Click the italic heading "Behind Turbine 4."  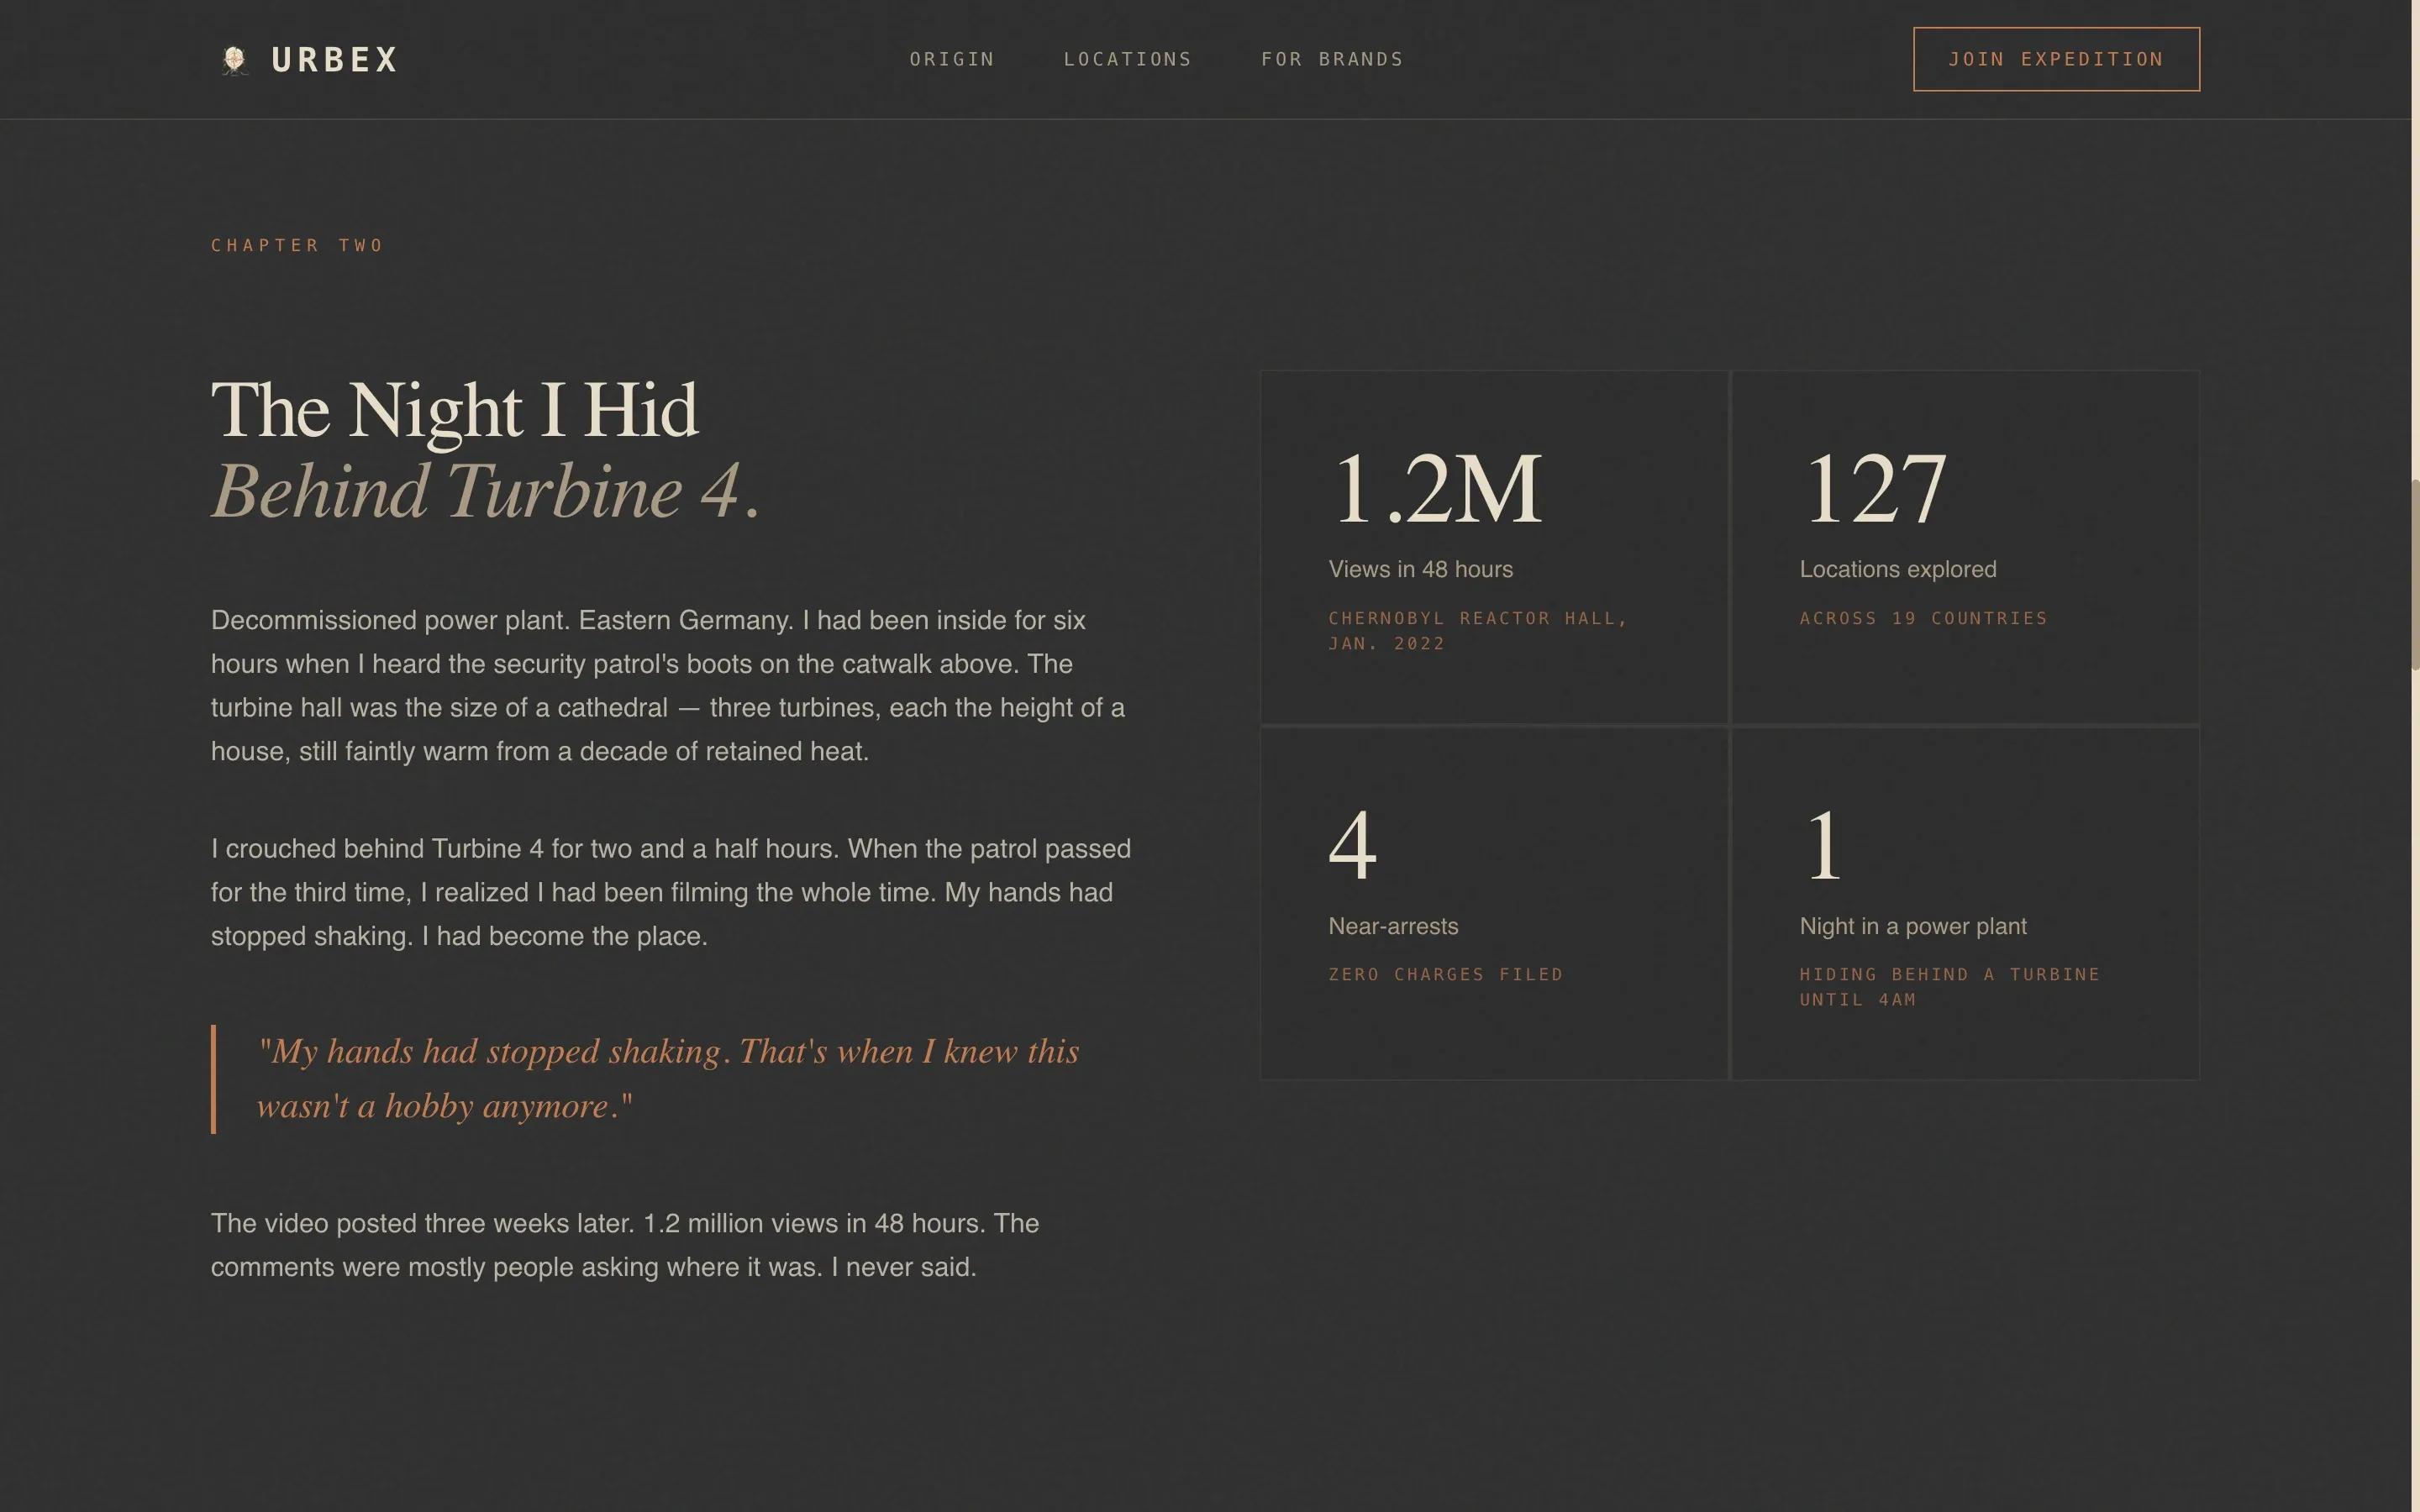(x=486, y=491)
